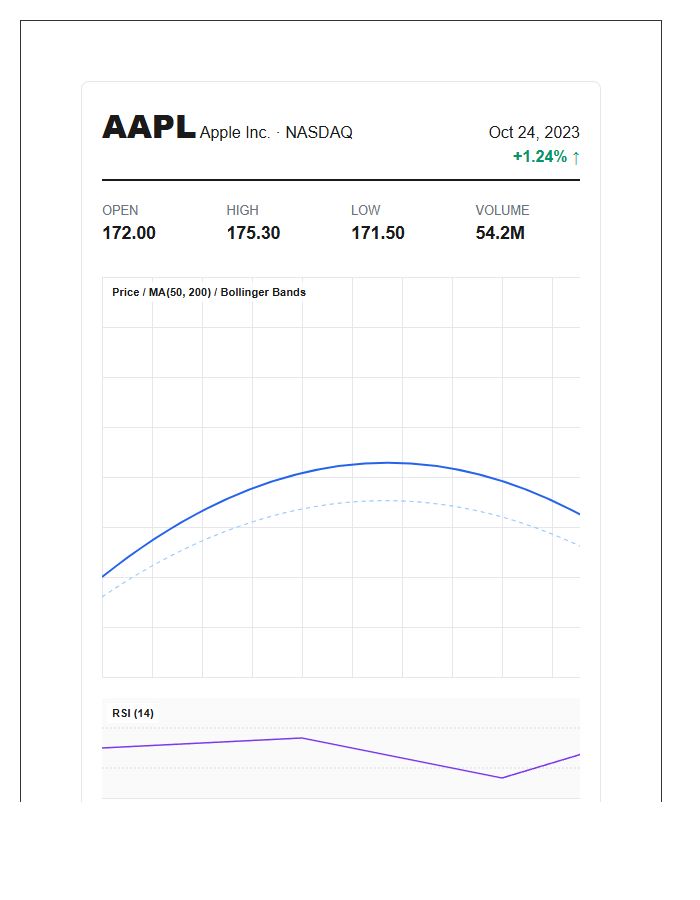Image resolution: width=700 pixels, height=900 pixels.
Task: Click the peak of the solid blue price line
Action: coord(388,463)
